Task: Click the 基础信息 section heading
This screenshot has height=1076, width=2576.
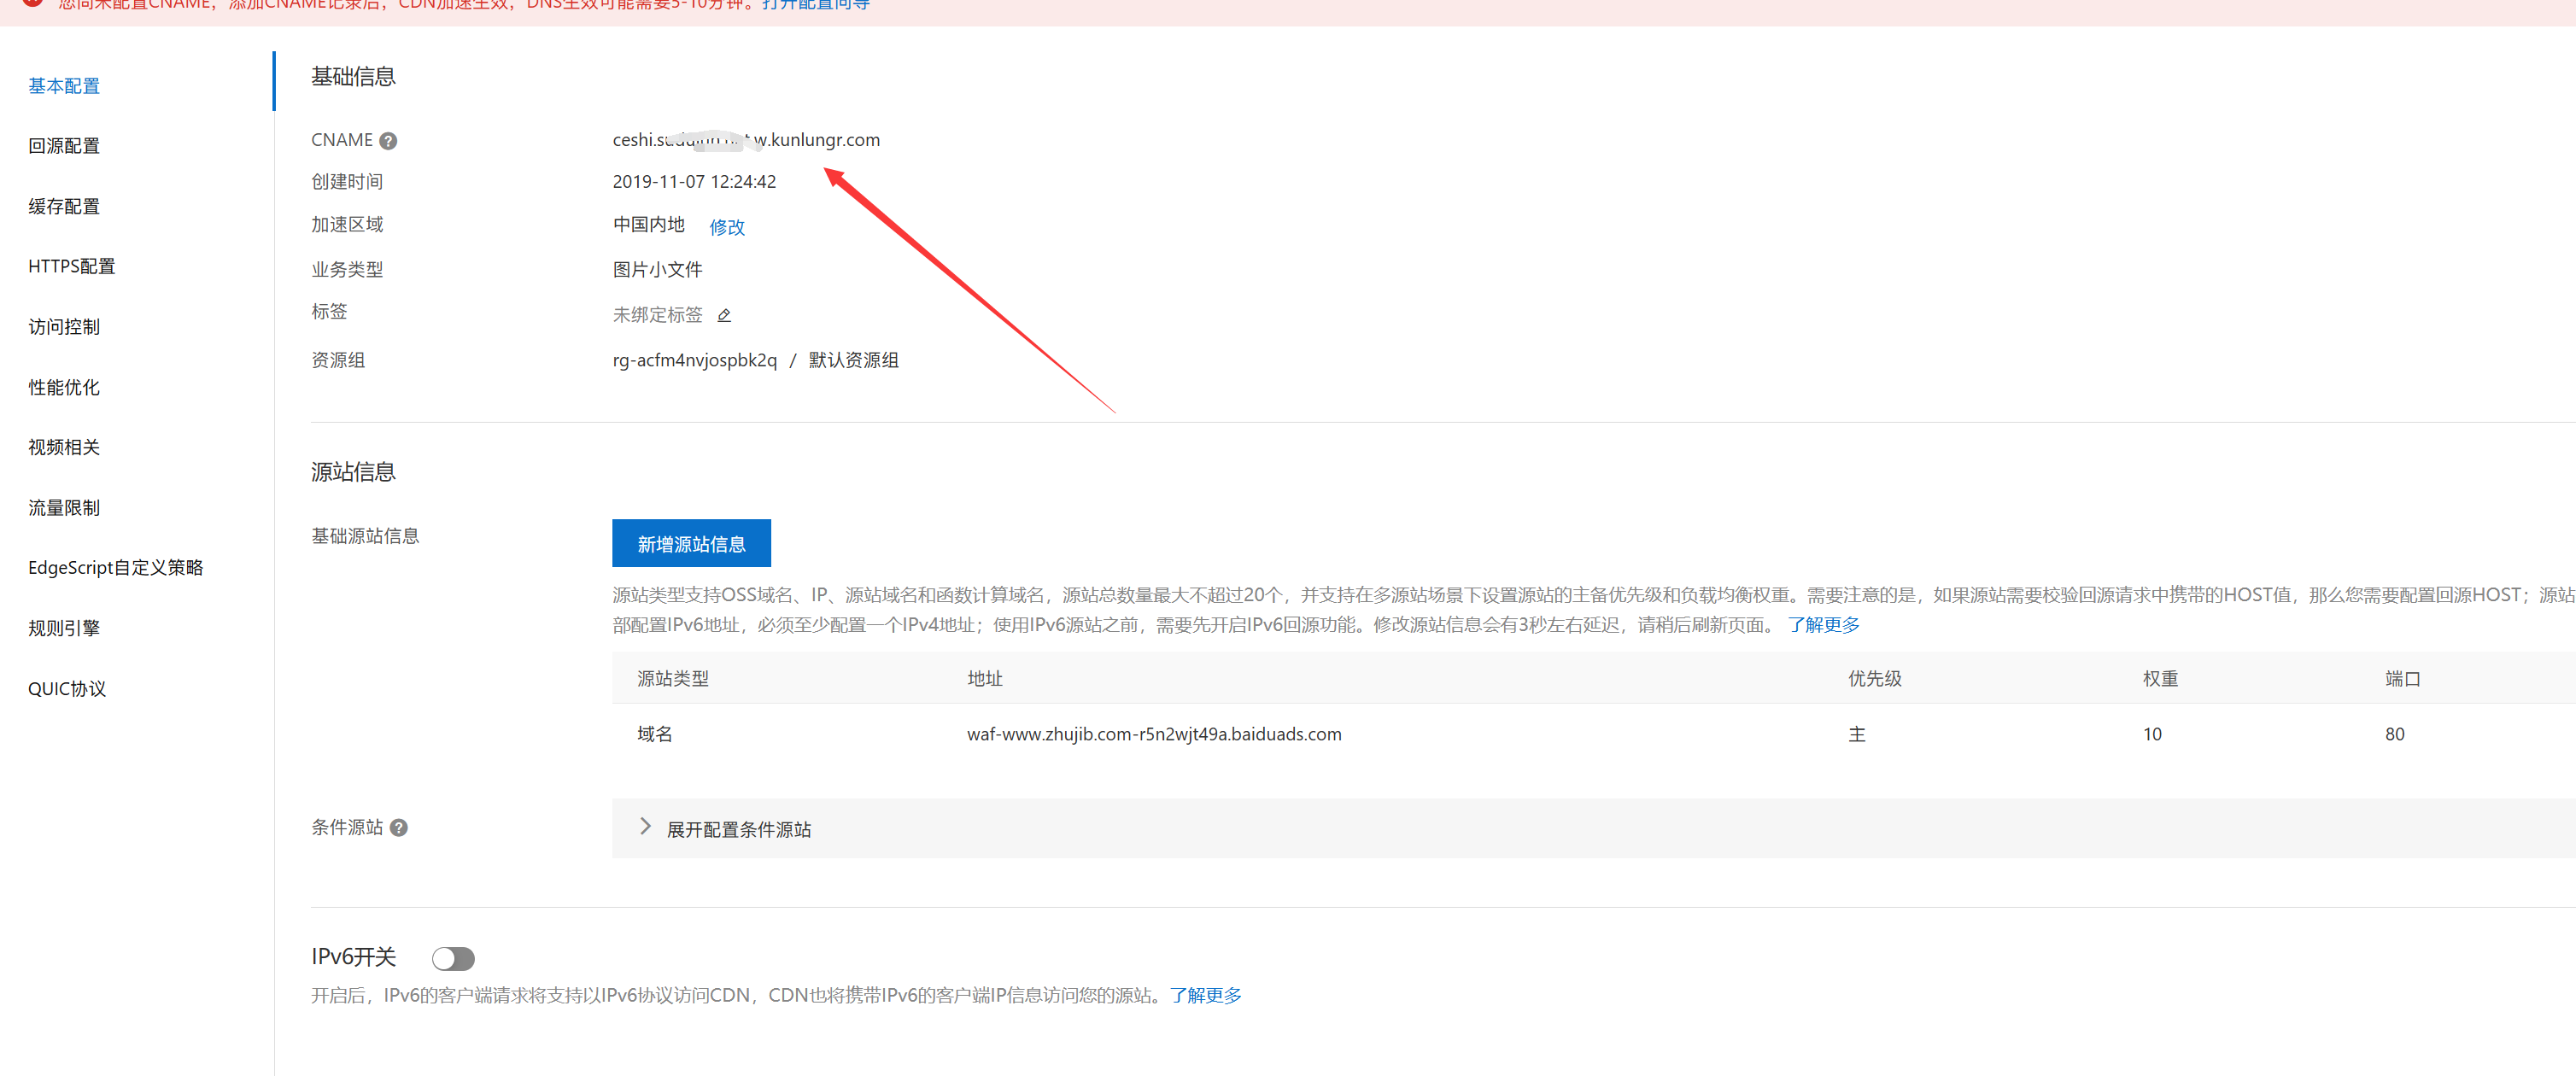Action: point(353,77)
